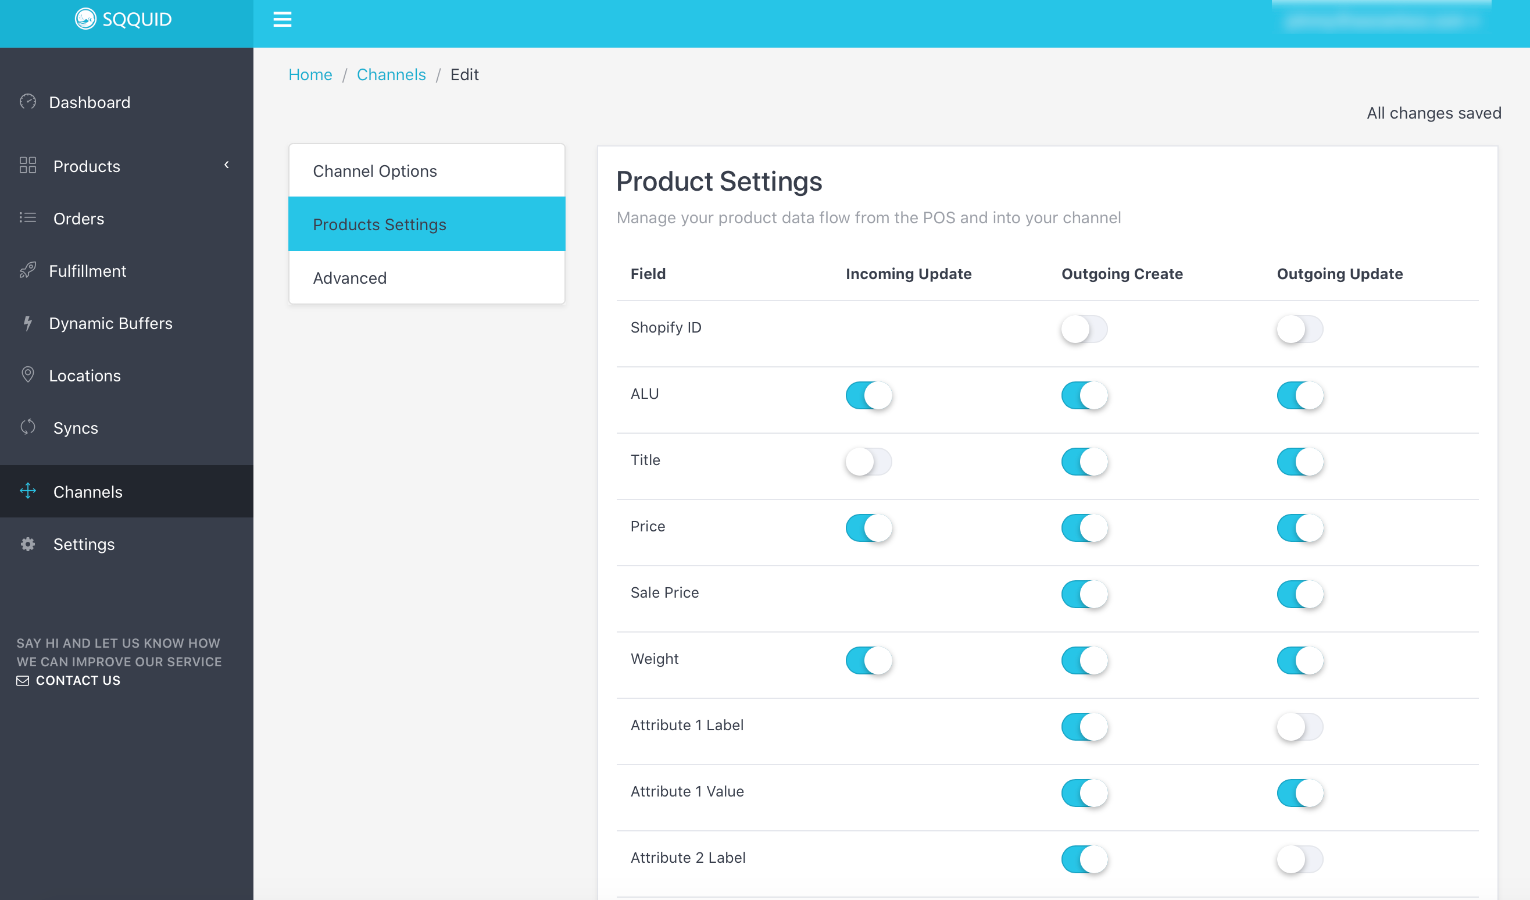Select the Locations pin icon

tap(28, 375)
